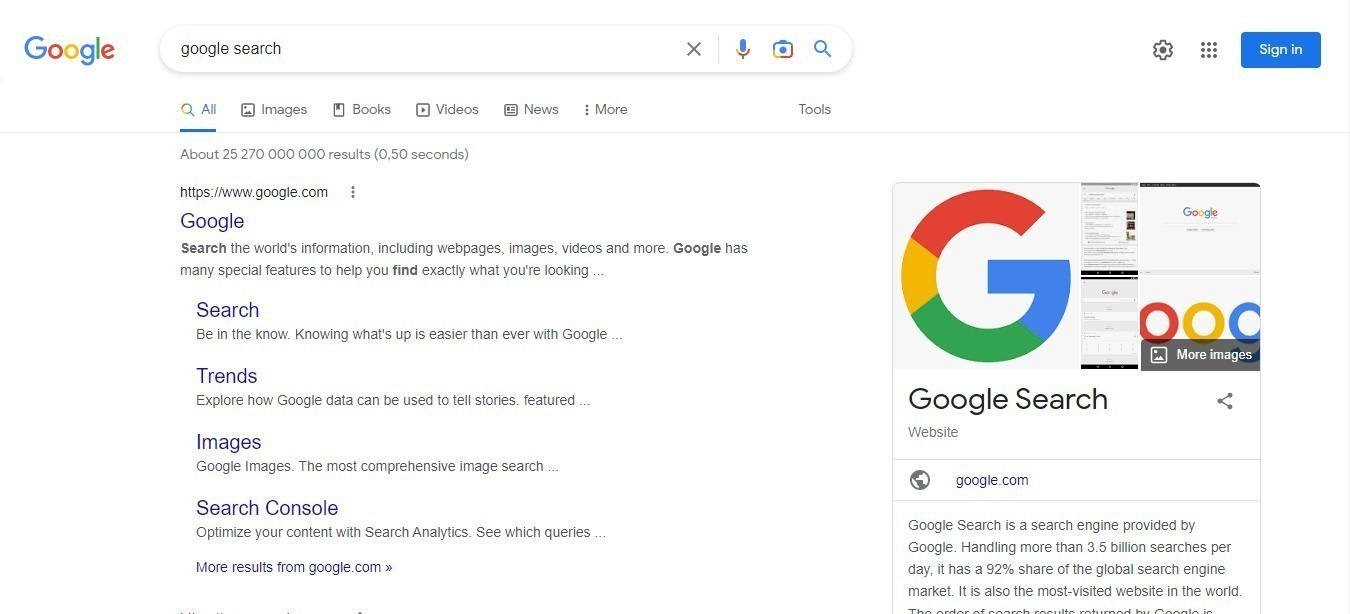Click inside the search input field
This screenshot has height=614, width=1350.
pos(420,49)
